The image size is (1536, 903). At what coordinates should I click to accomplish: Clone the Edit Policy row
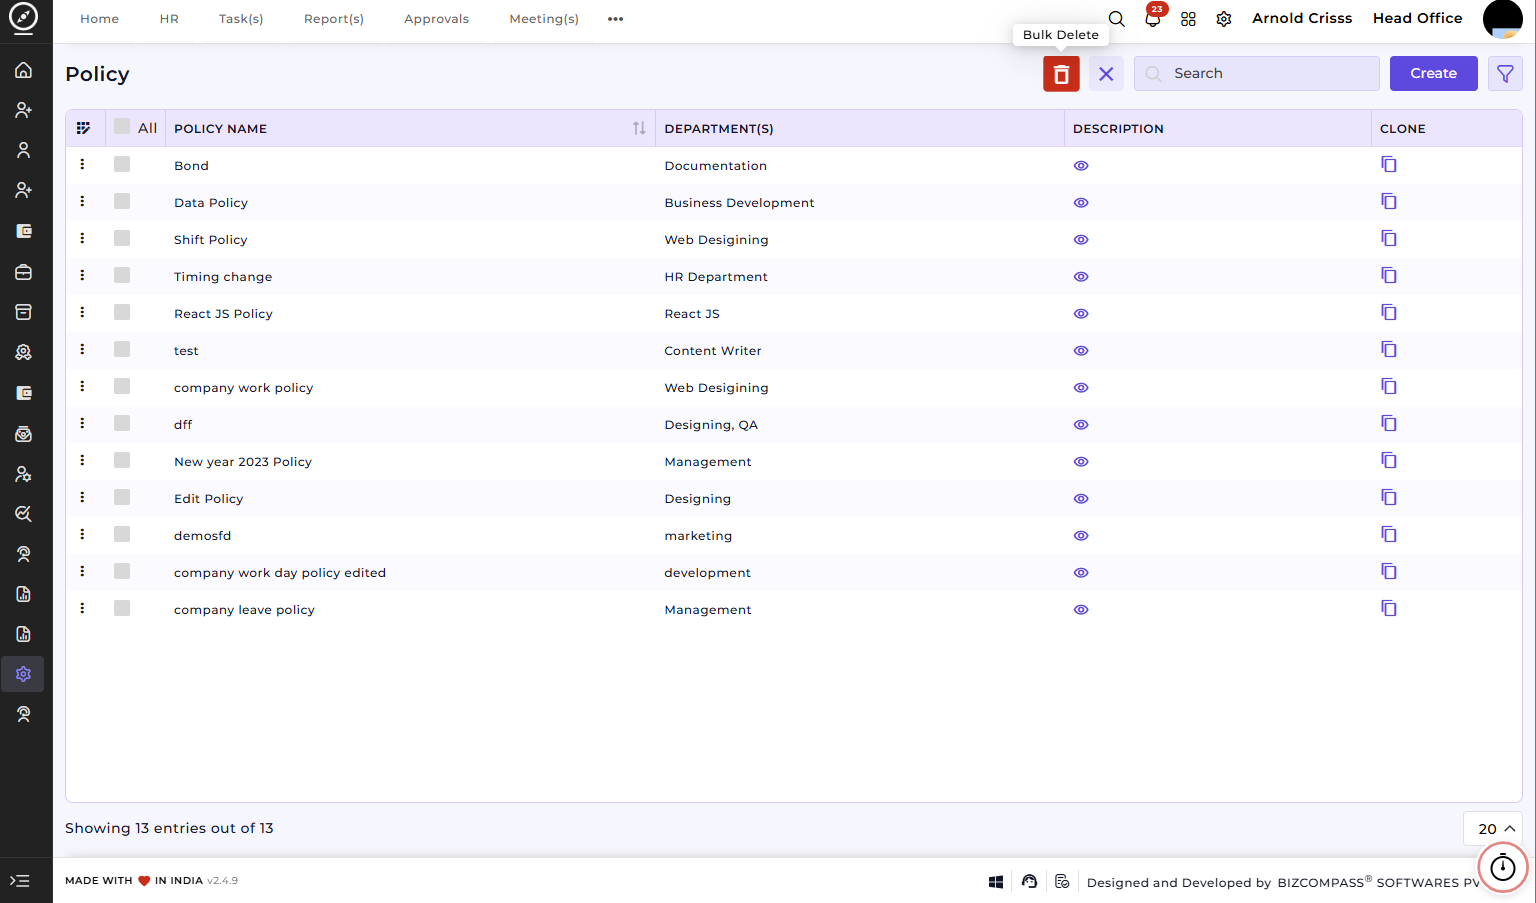(x=1389, y=497)
